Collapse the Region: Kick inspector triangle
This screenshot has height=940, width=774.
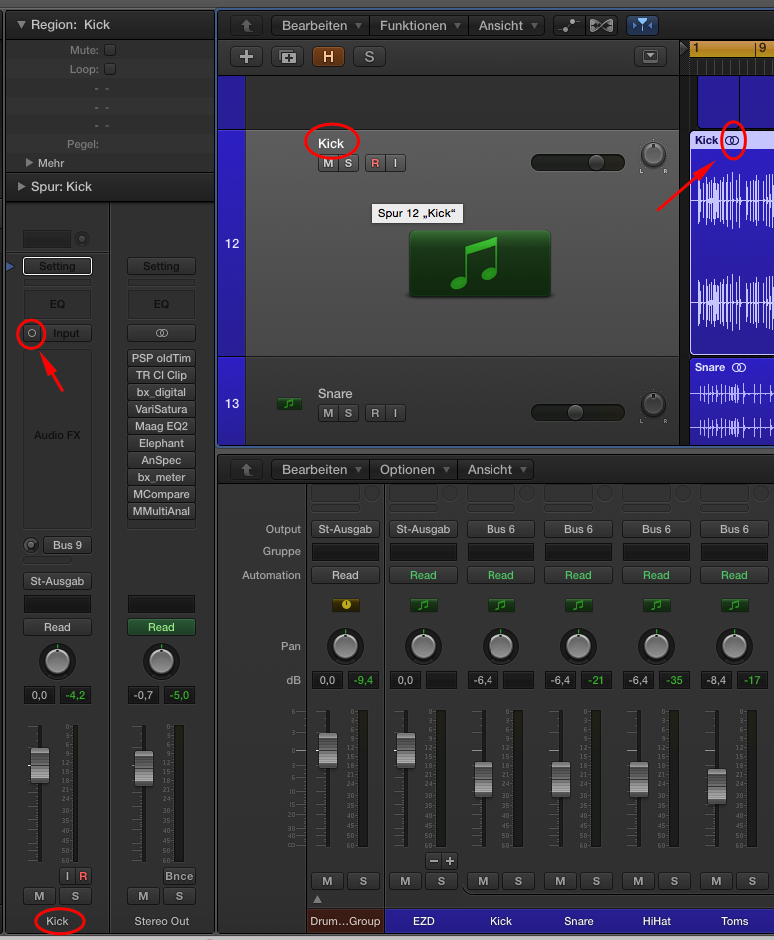(21, 25)
